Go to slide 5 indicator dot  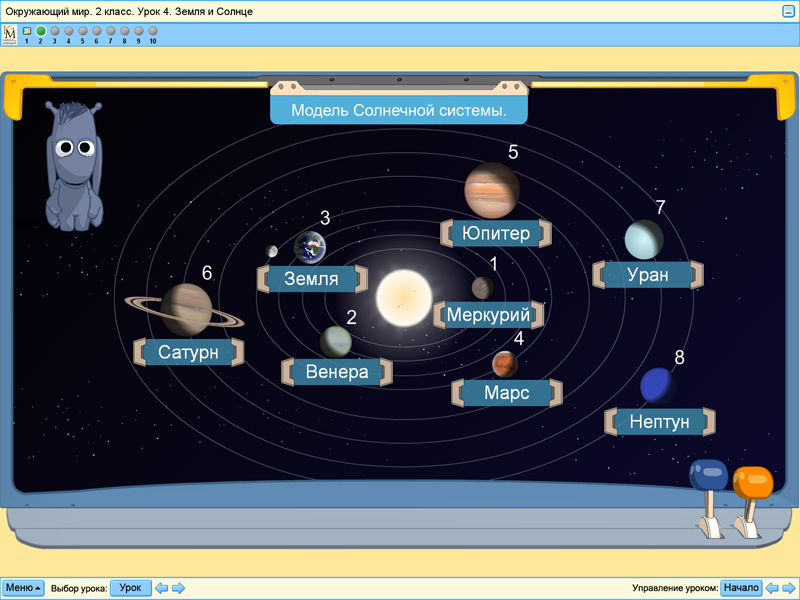[x=83, y=31]
